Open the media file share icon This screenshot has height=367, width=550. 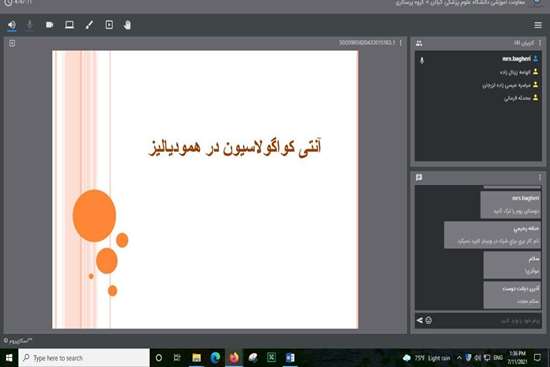click(x=109, y=25)
